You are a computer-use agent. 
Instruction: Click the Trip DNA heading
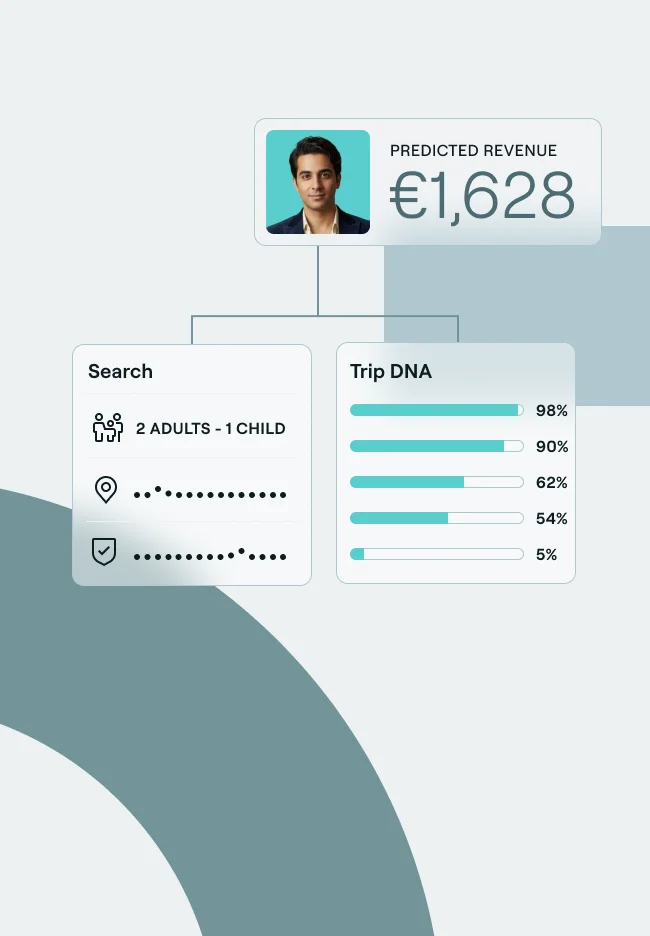point(391,371)
